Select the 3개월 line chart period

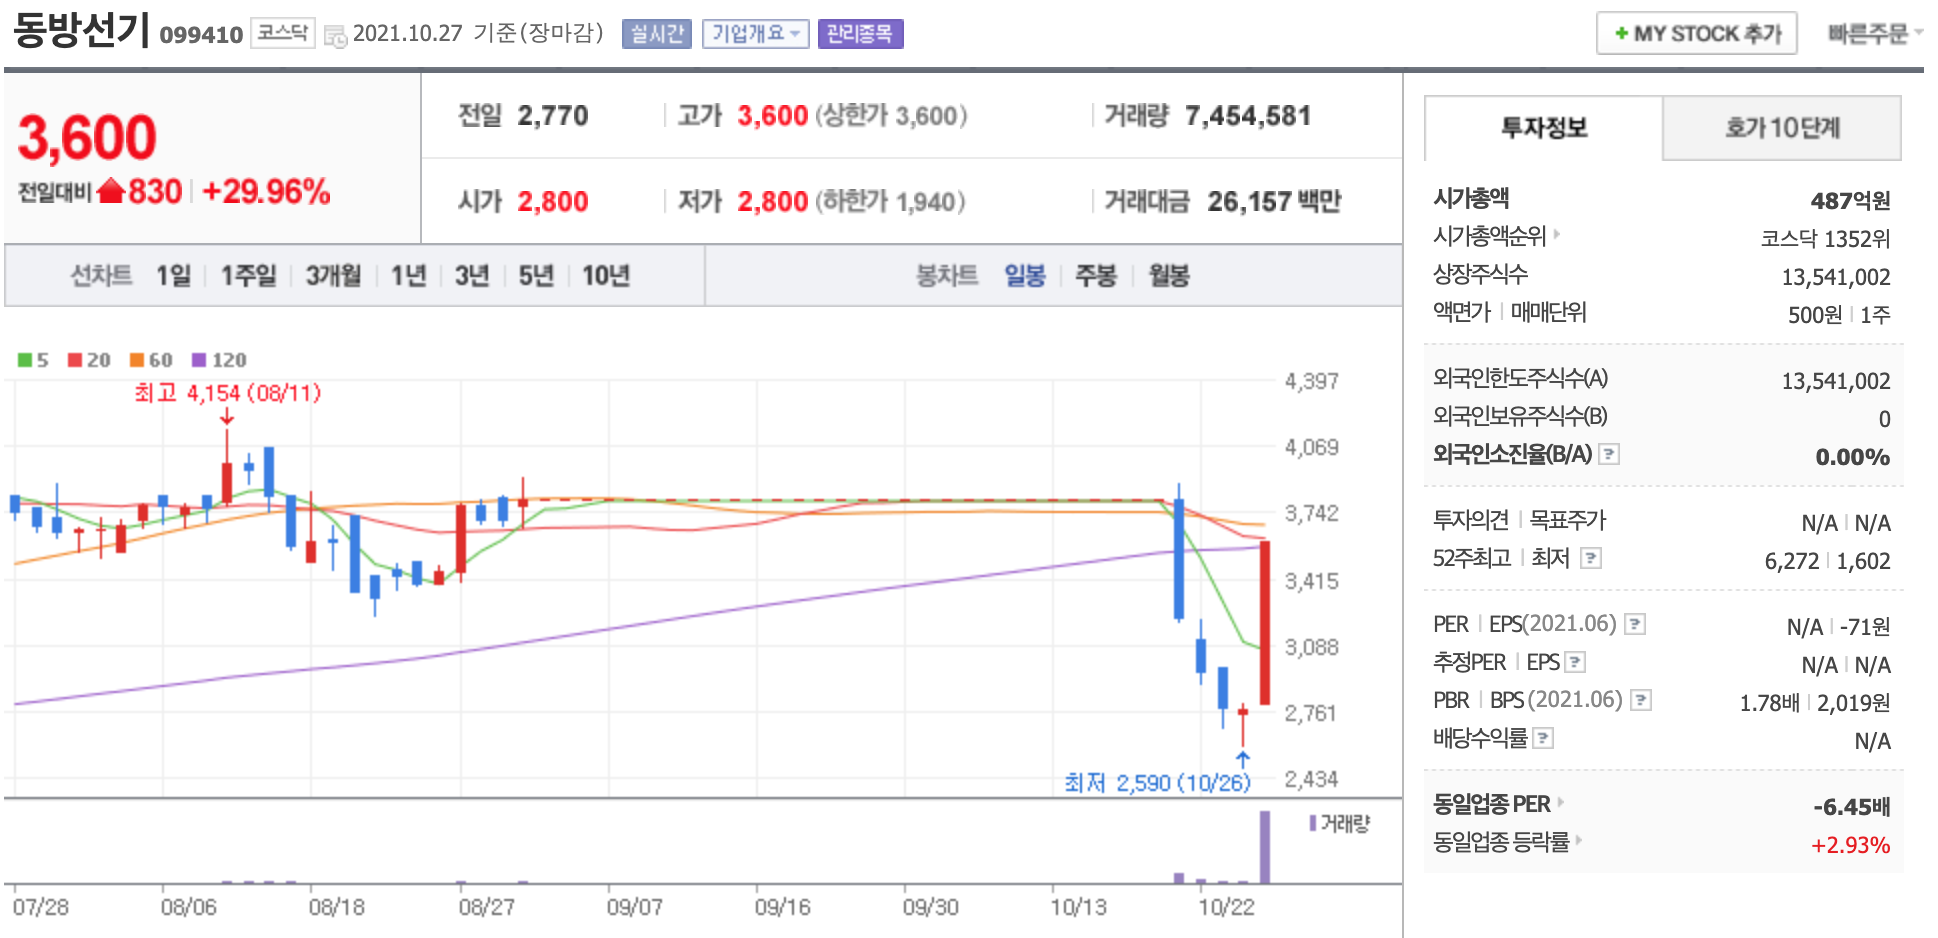point(333,275)
